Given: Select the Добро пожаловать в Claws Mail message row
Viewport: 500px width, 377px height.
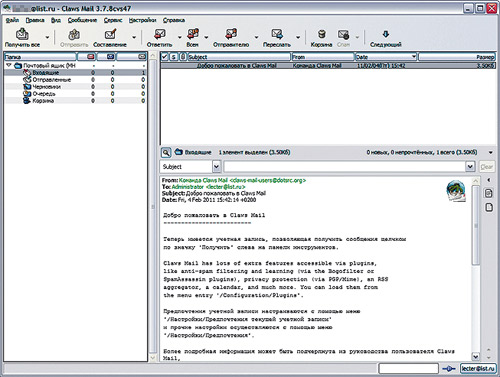Looking at the screenshot, I should pyautogui.click(x=328, y=66).
